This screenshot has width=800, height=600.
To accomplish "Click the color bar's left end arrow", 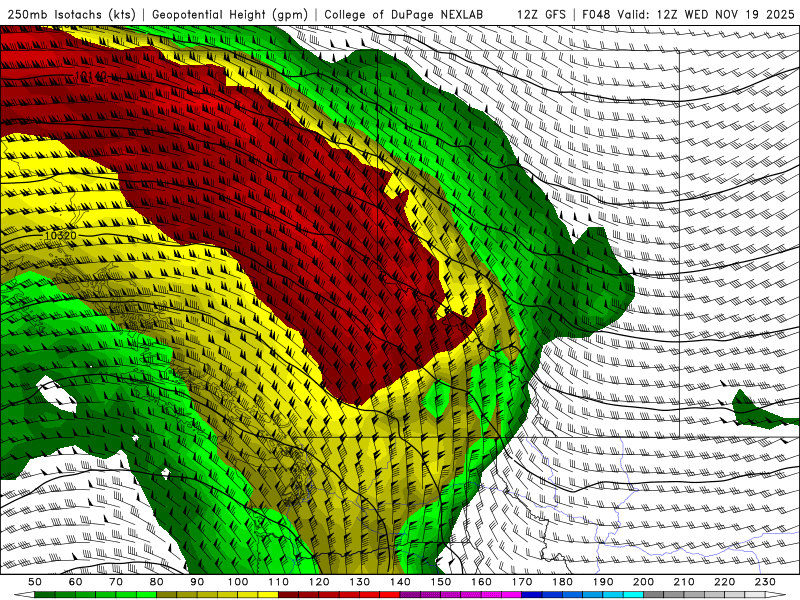I will click(x=24, y=595).
